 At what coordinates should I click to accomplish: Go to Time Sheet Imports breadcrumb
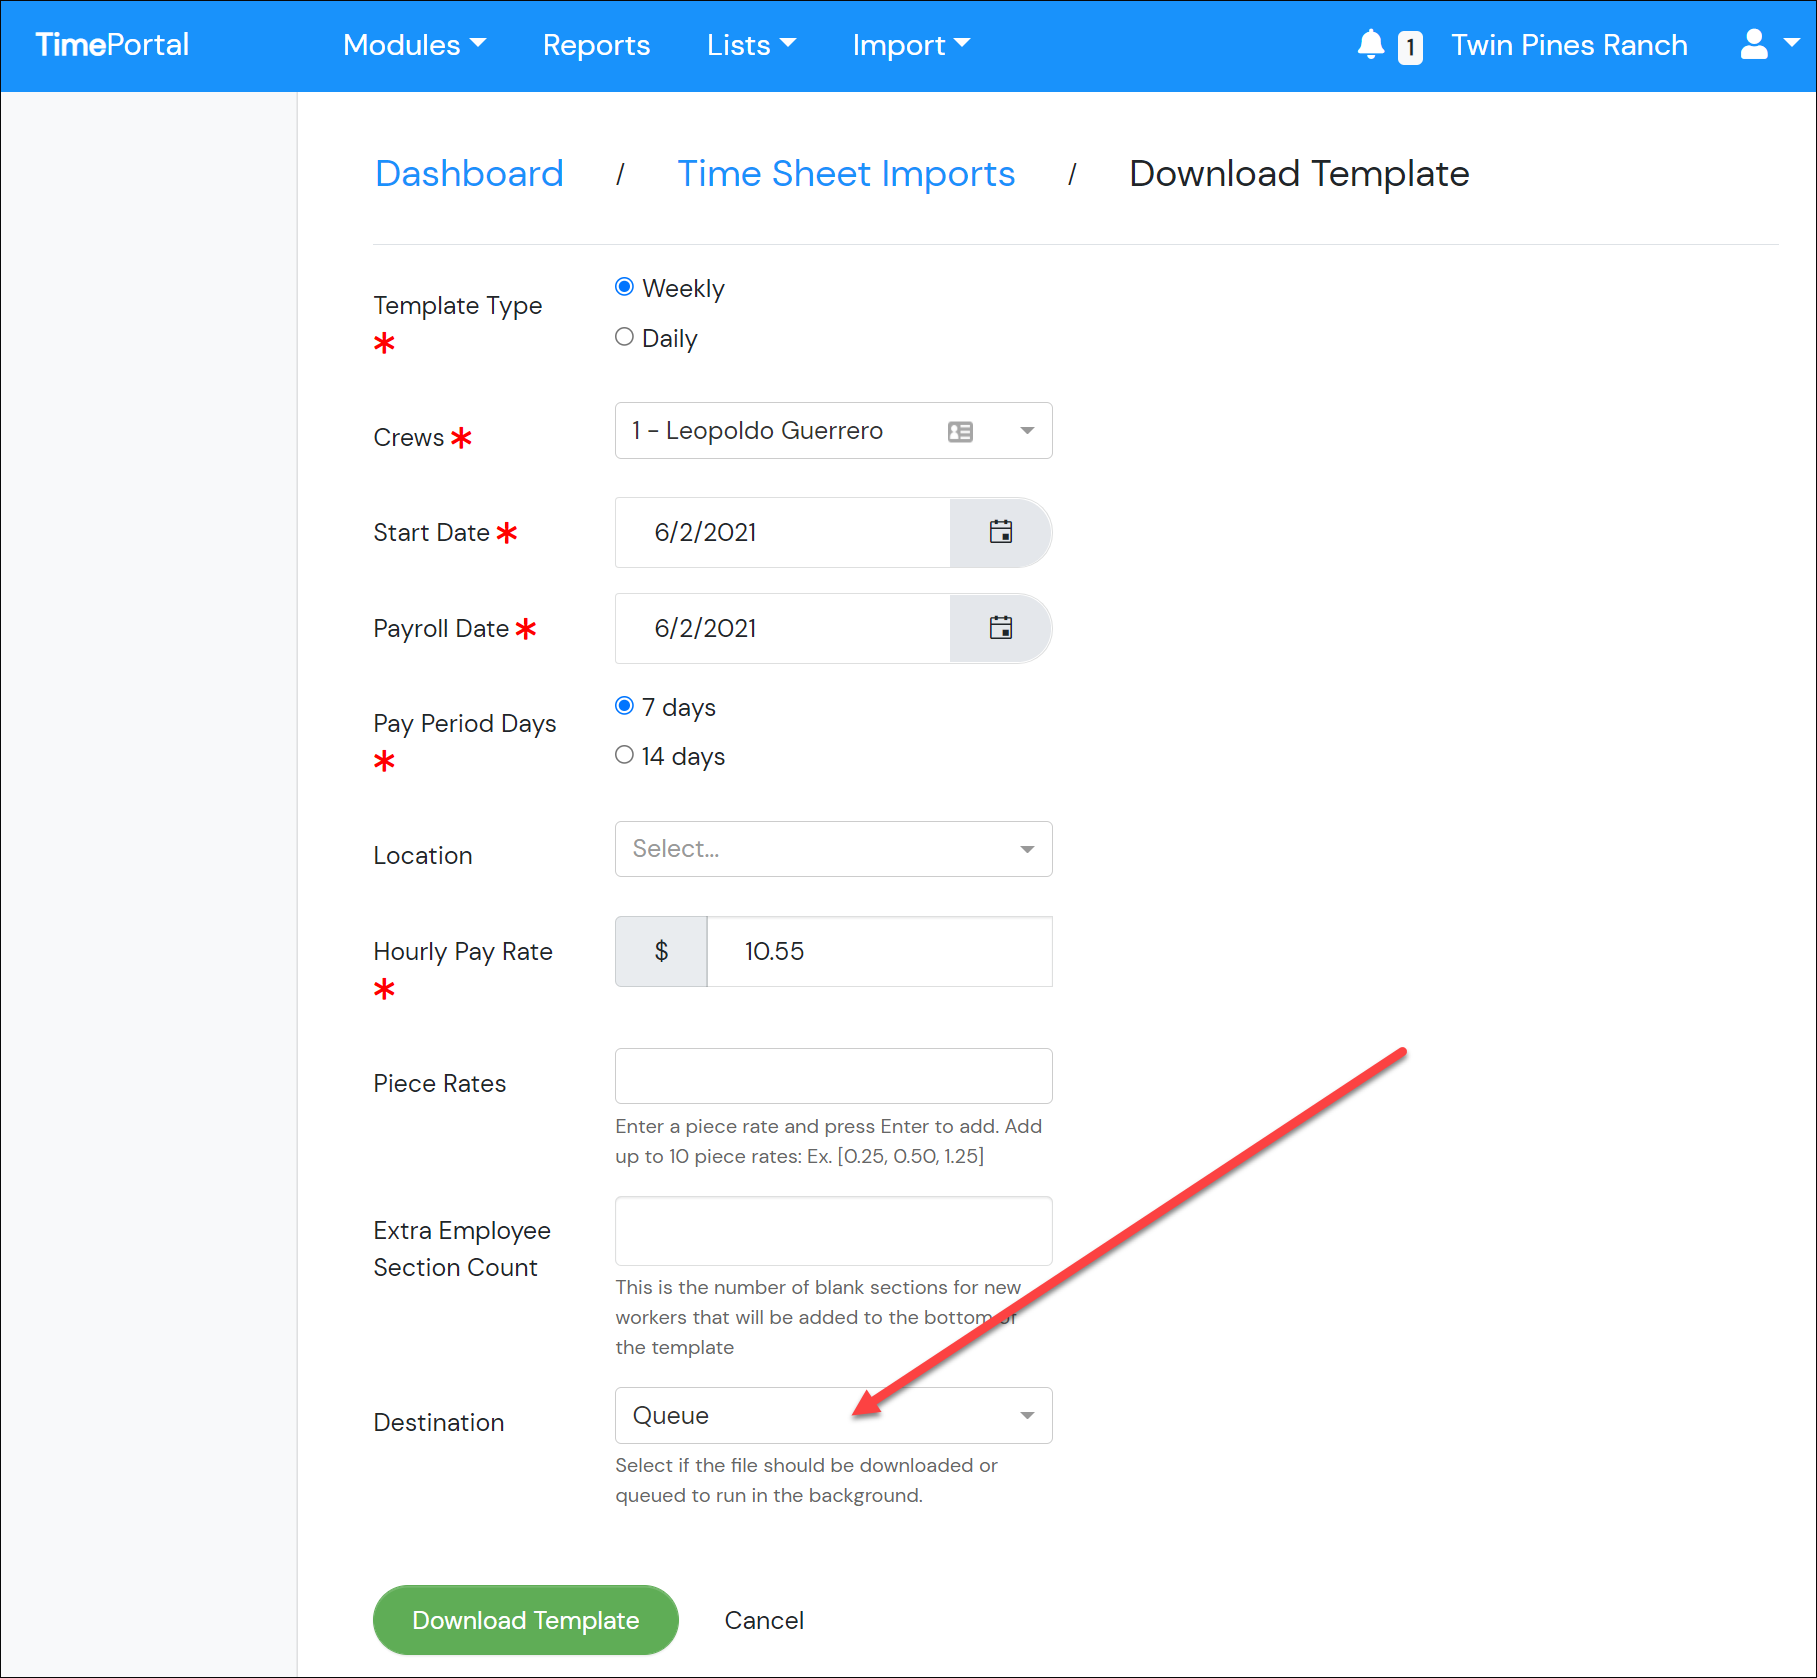point(846,174)
